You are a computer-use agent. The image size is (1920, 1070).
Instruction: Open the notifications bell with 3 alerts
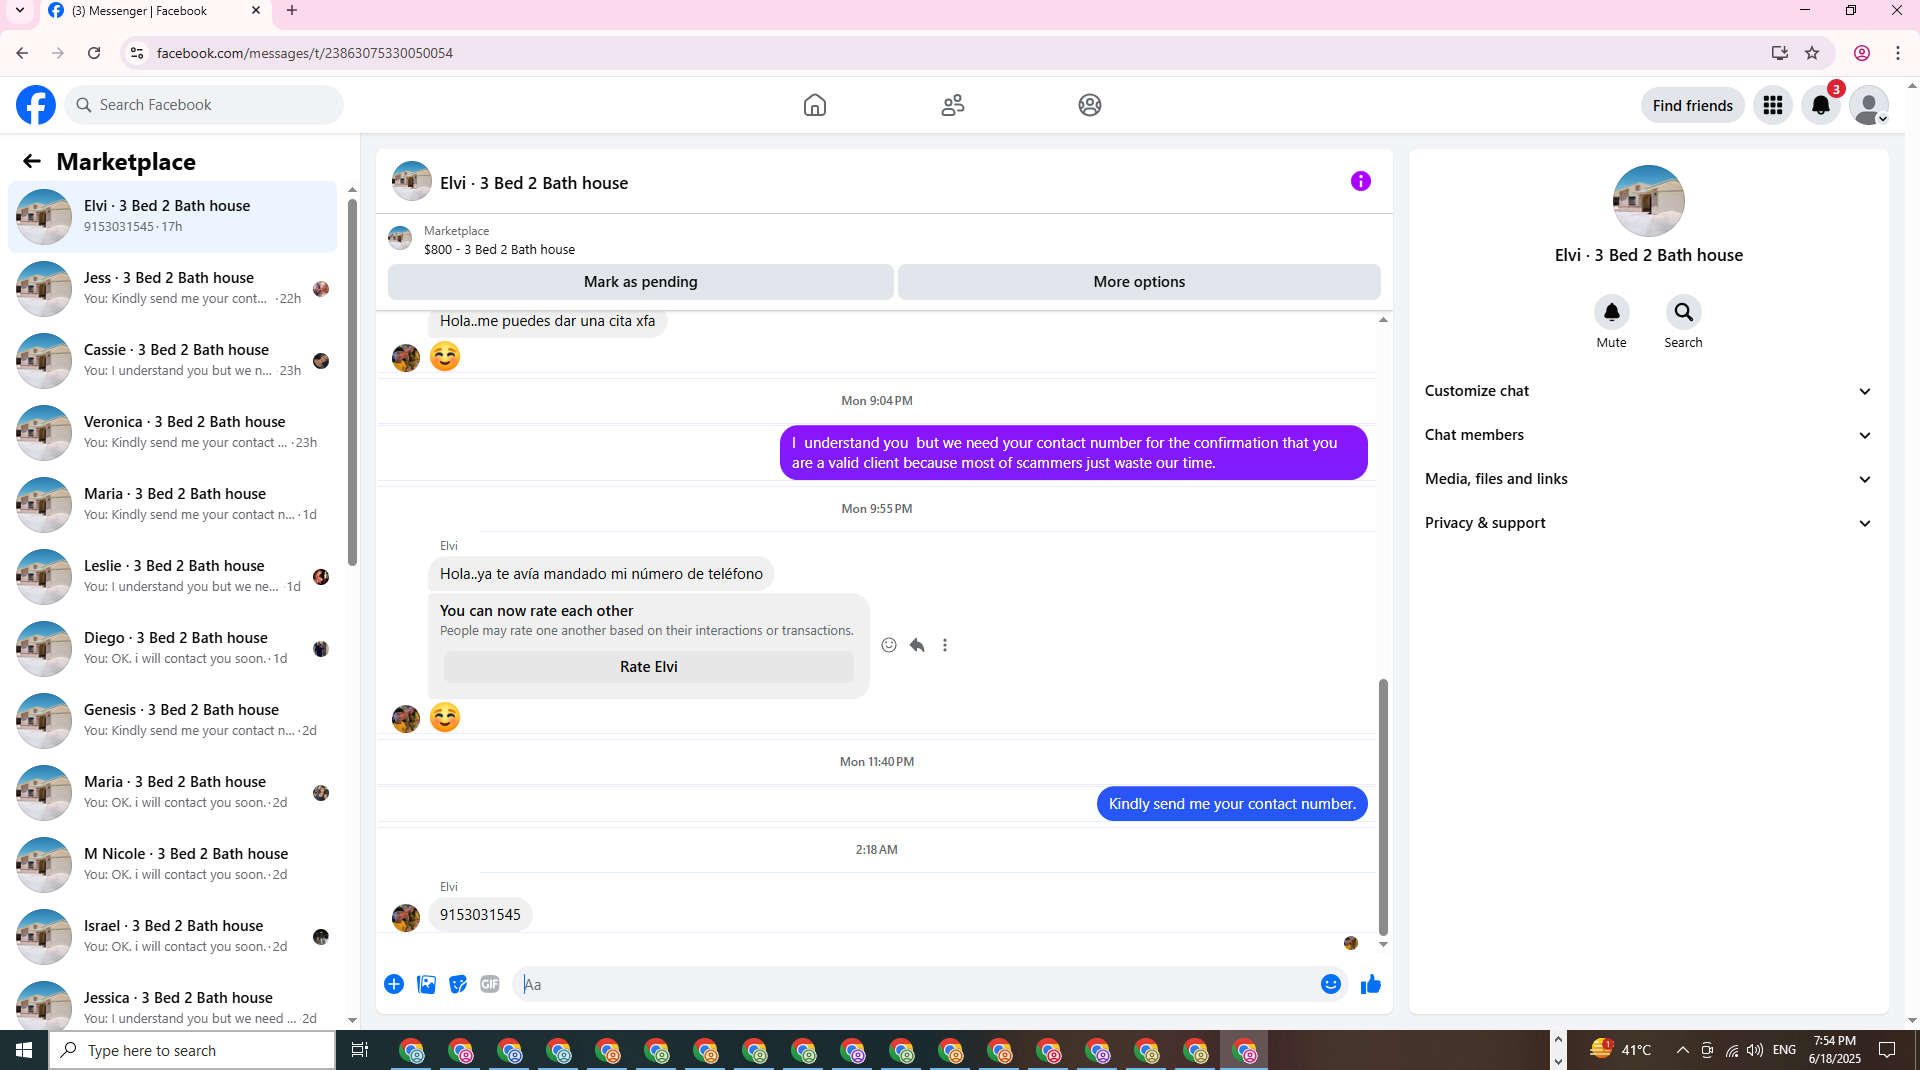[1821, 105]
